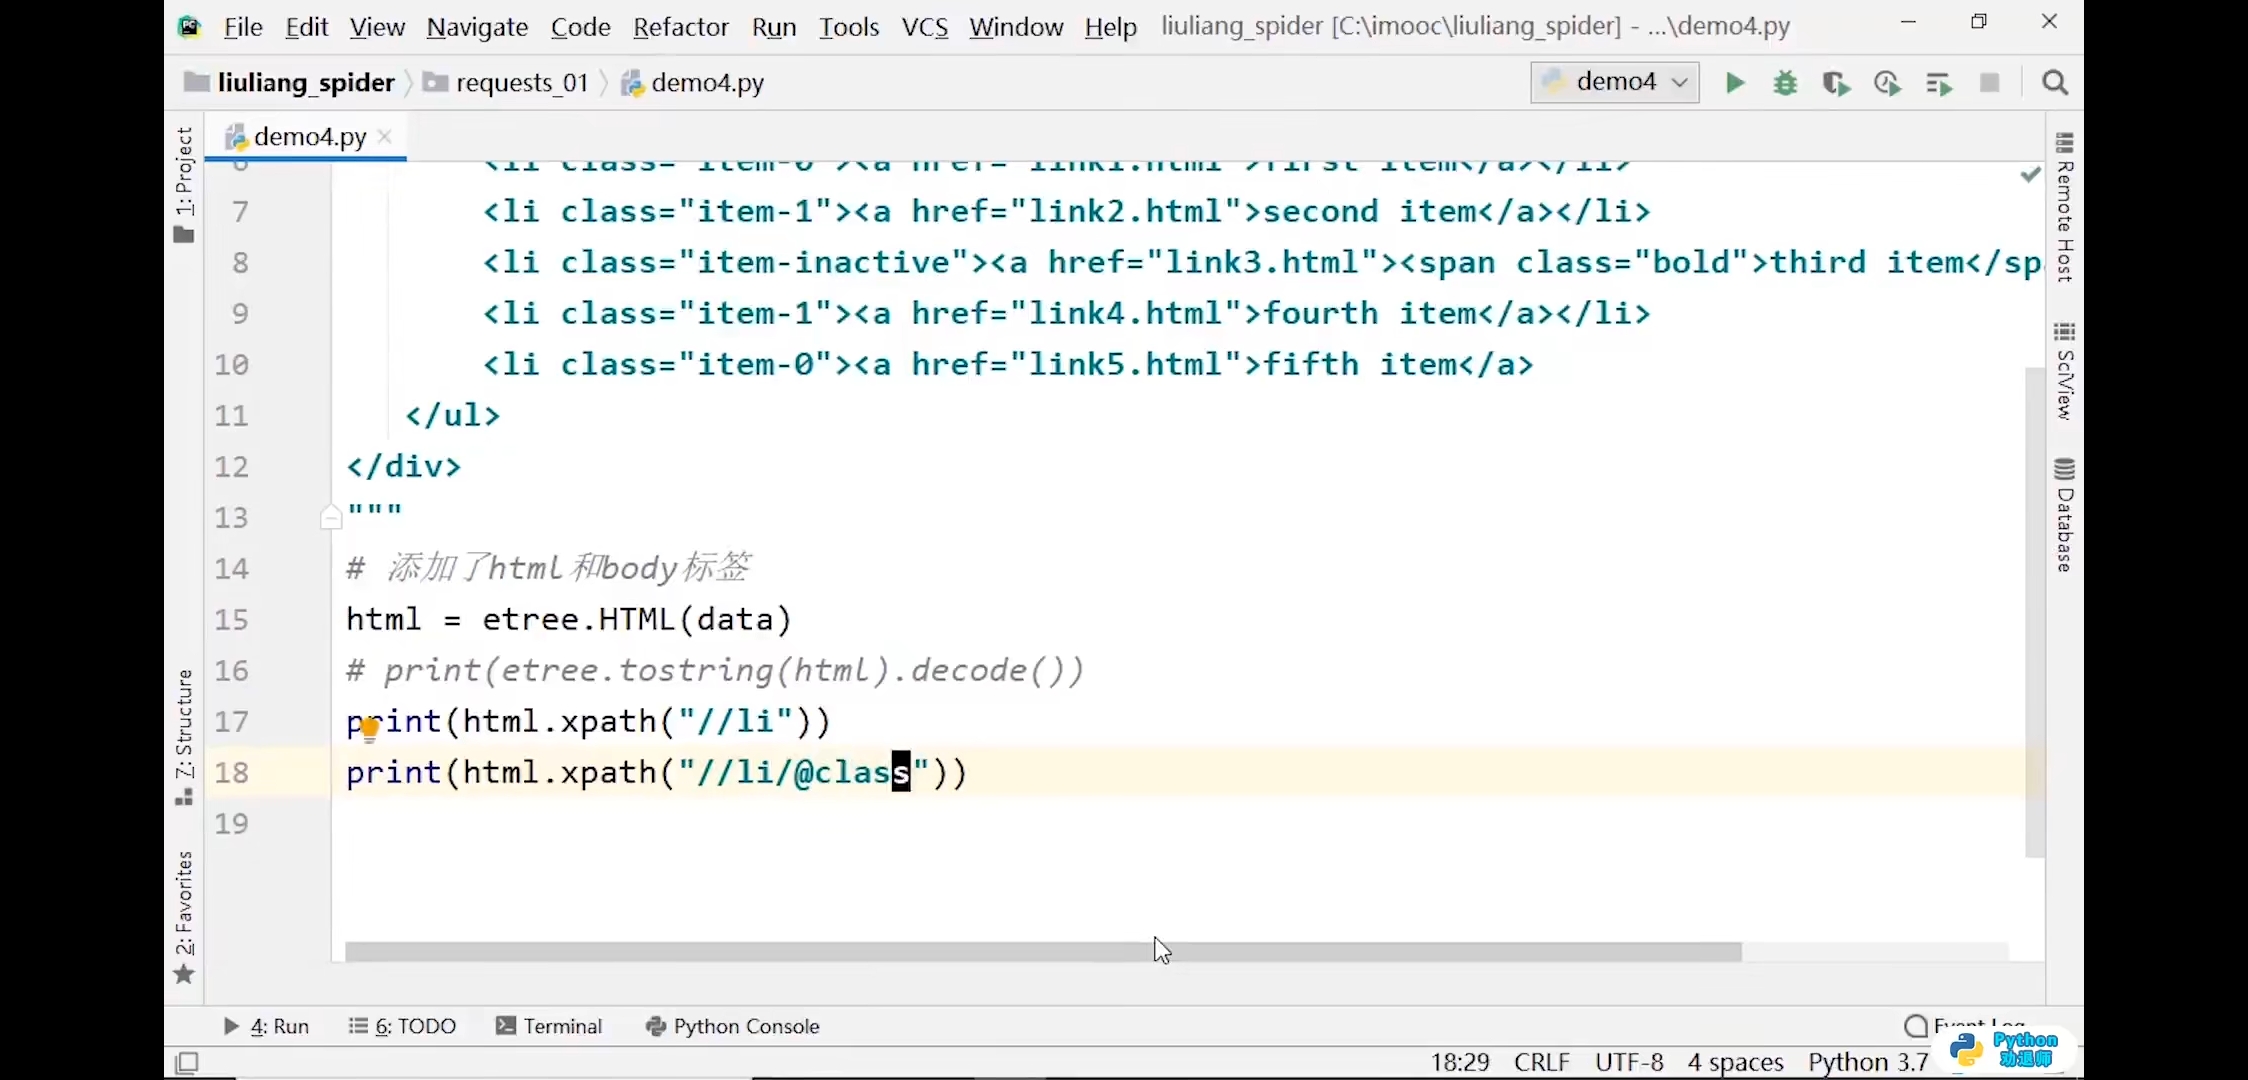Run demo4 with the green play button

1735,83
